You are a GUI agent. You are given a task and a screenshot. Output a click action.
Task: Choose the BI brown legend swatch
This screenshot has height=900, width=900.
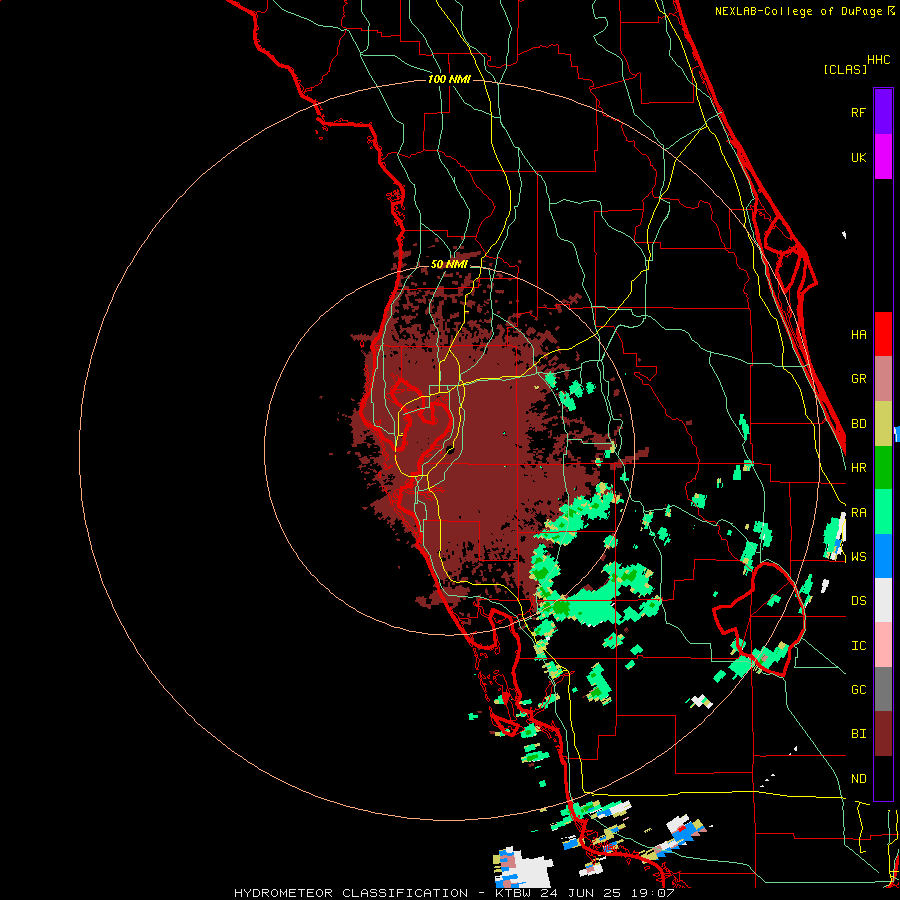(x=883, y=734)
